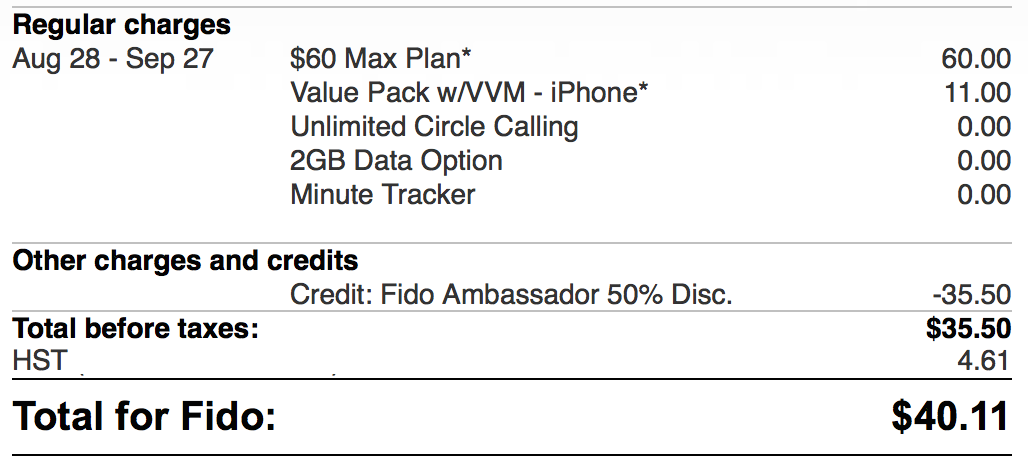Click the 60.00 plan amount
The image size is (1028, 470).
pyautogui.click(x=976, y=59)
